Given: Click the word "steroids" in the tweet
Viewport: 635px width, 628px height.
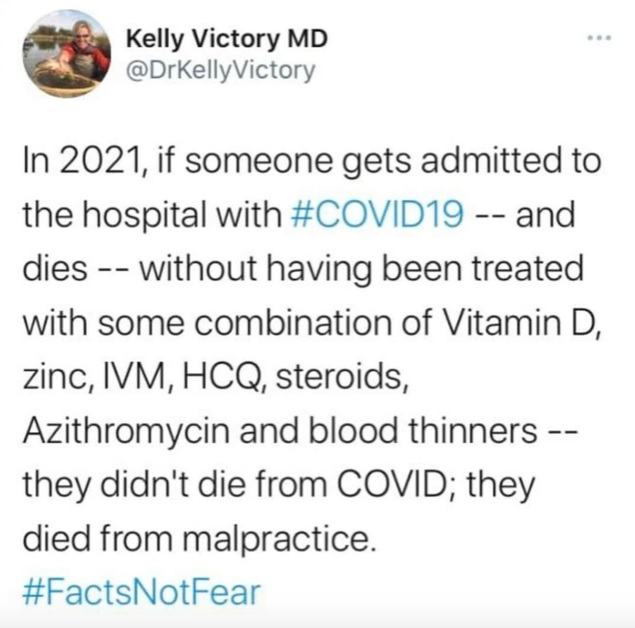Looking at the screenshot, I should click(x=341, y=377).
